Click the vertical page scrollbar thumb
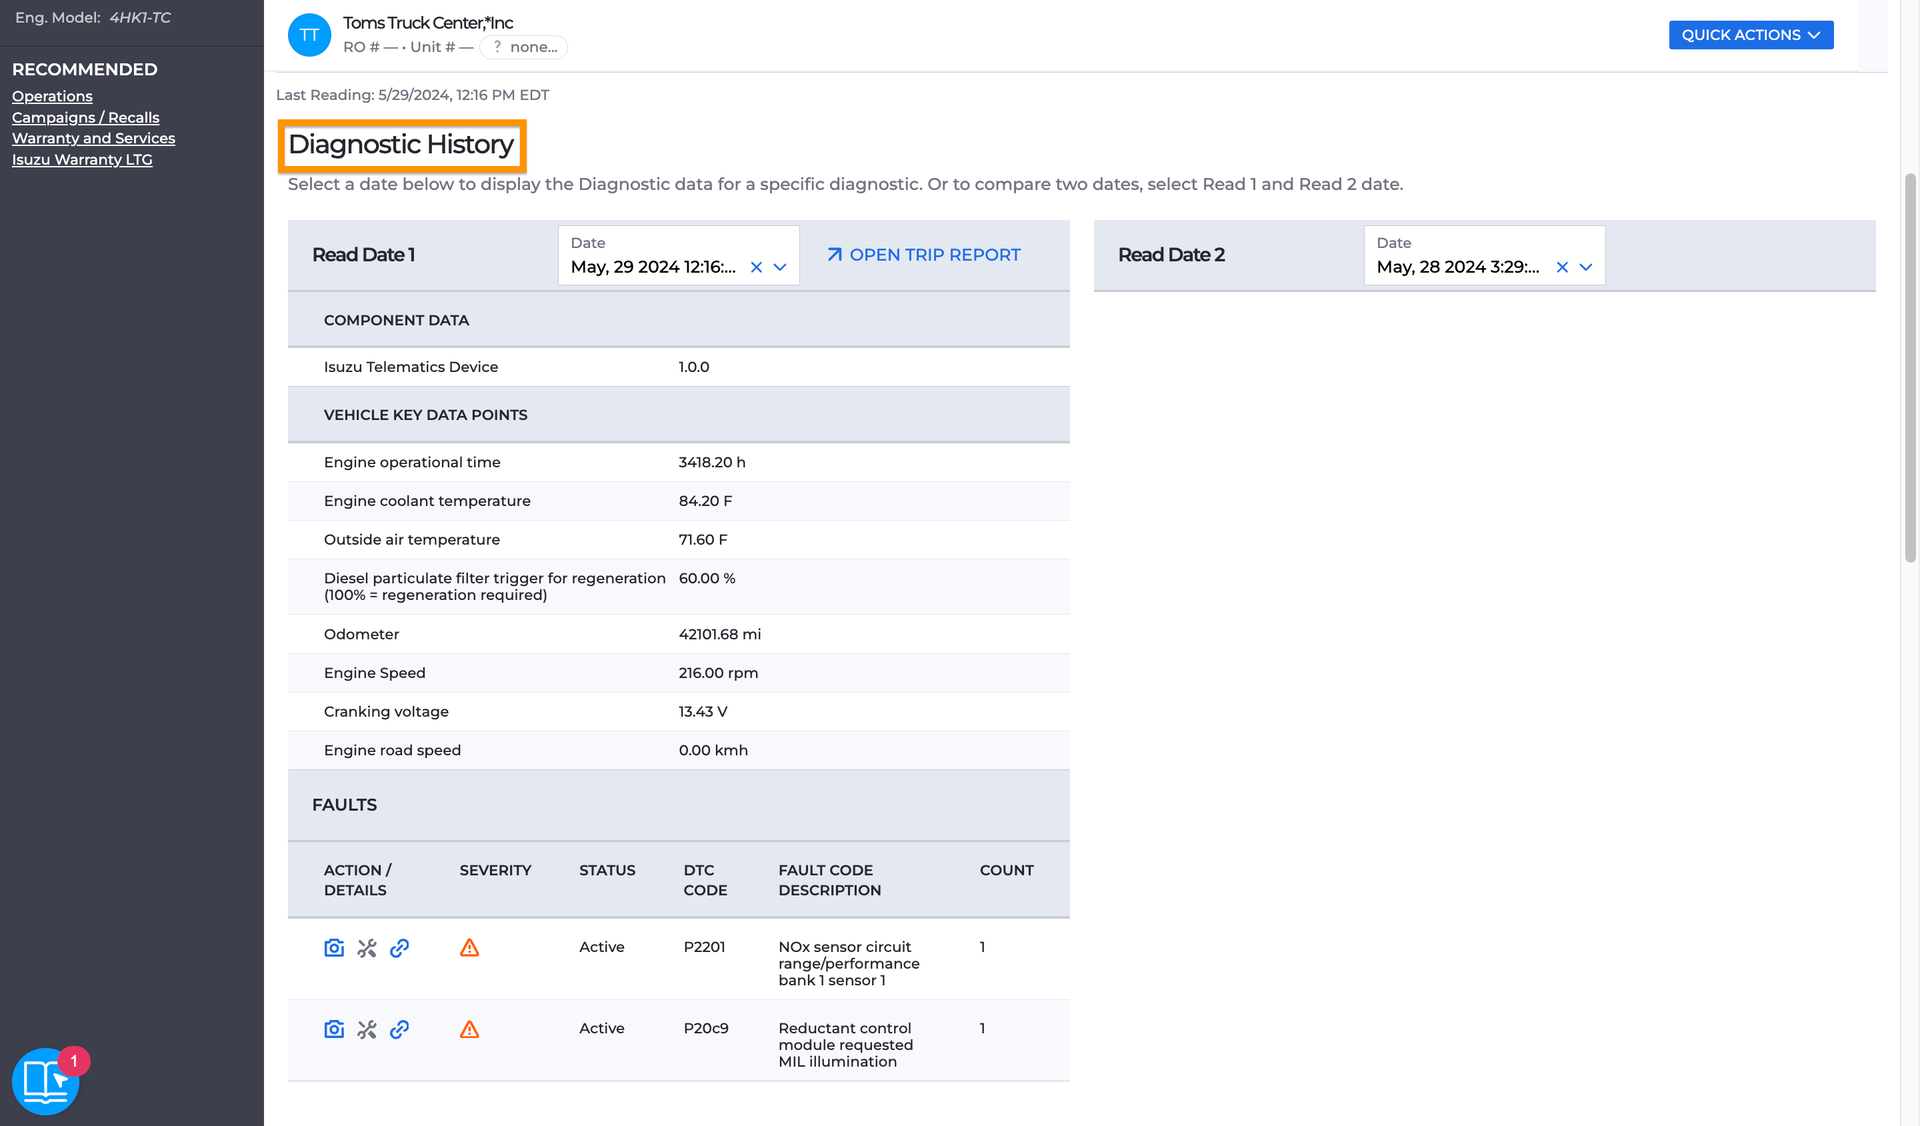Image resolution: width=1920 pixels, height=1126 pixels. coord(1910,367)
